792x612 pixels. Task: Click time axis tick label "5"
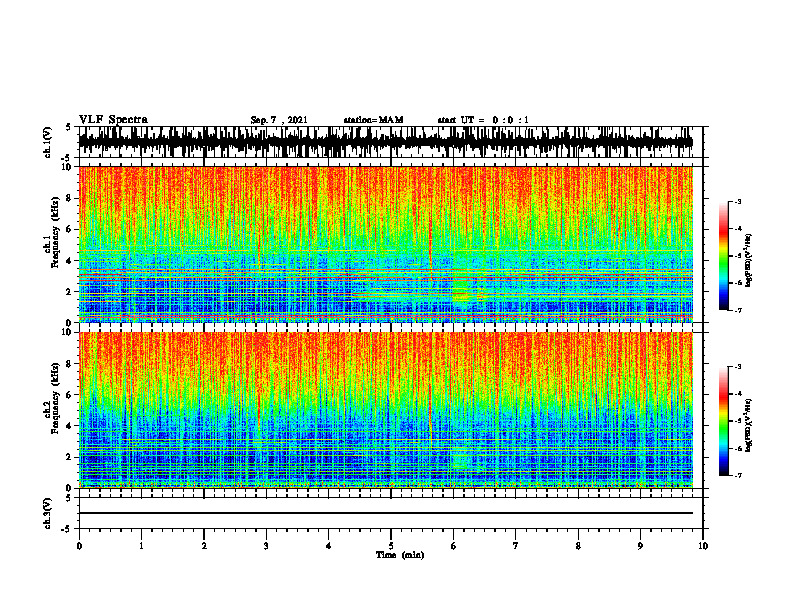point(391,546)
